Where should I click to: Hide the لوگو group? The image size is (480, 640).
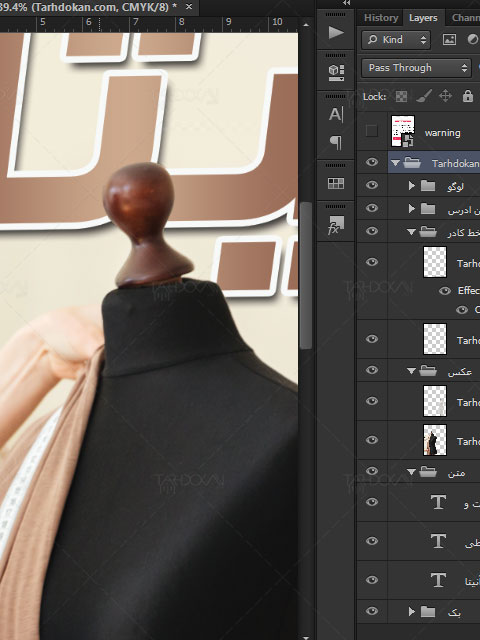pyautogui.click(x=371, y=185)
